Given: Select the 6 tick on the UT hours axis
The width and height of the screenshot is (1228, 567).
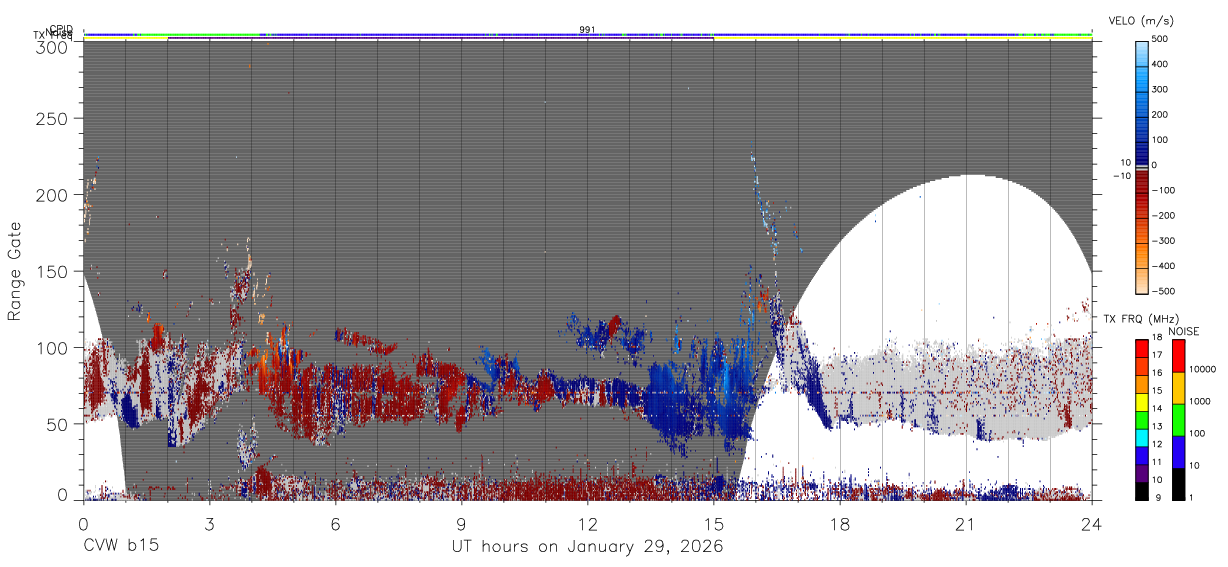Looking at the screenshot, I should (335, 523).
